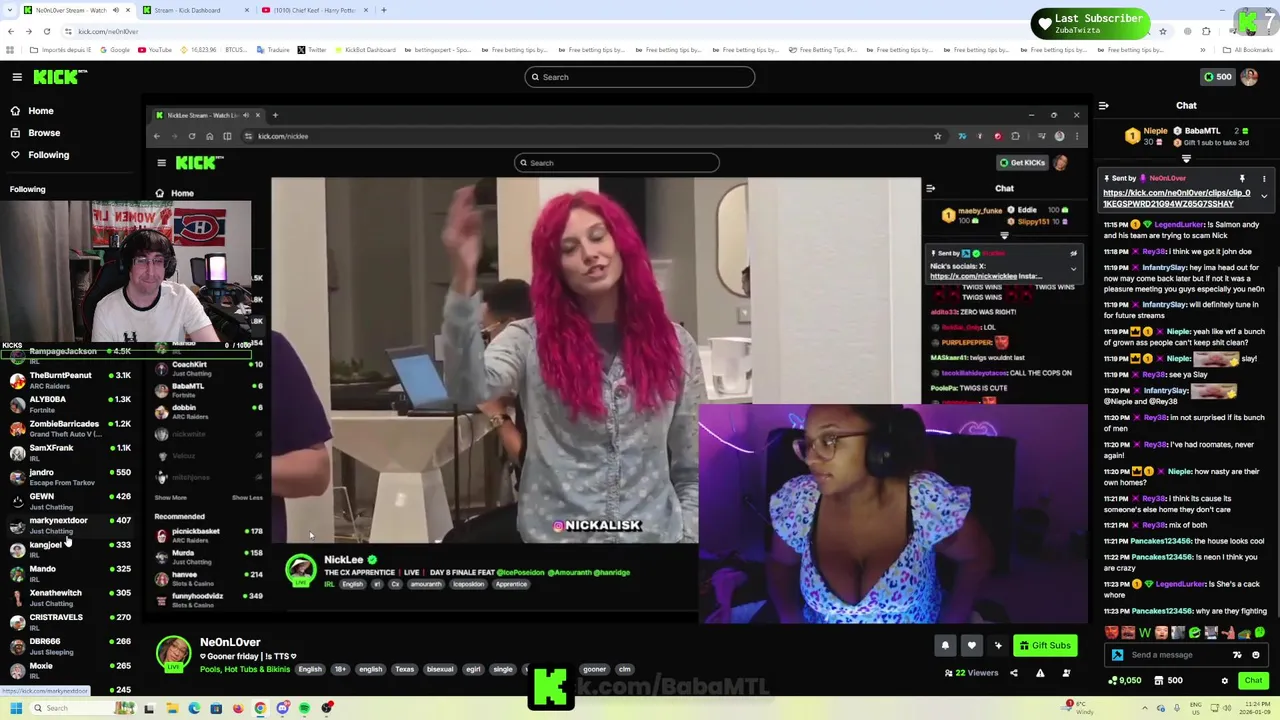The image size is (1280, 720).
Task: Switch to Chief Keef YouTube tab
Action: [315, 10]
